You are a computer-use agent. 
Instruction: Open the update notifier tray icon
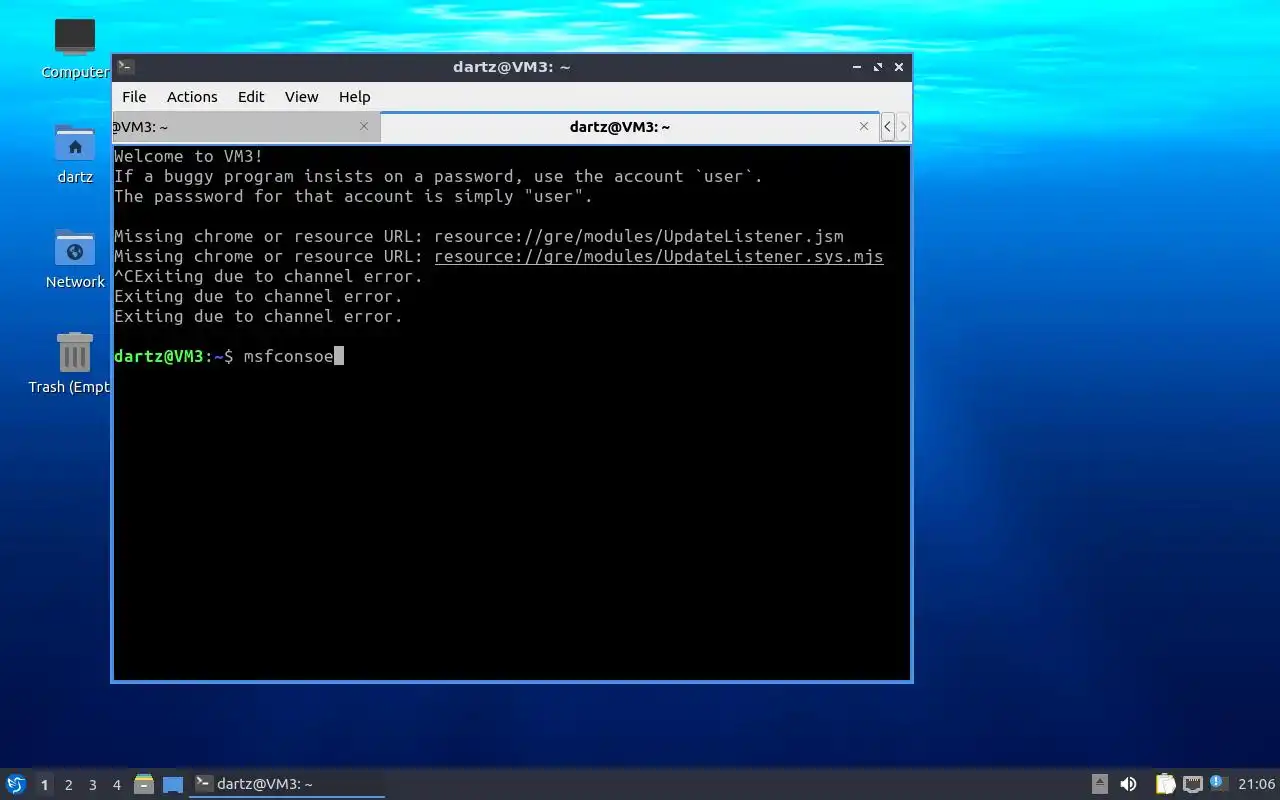[1217, 783]
